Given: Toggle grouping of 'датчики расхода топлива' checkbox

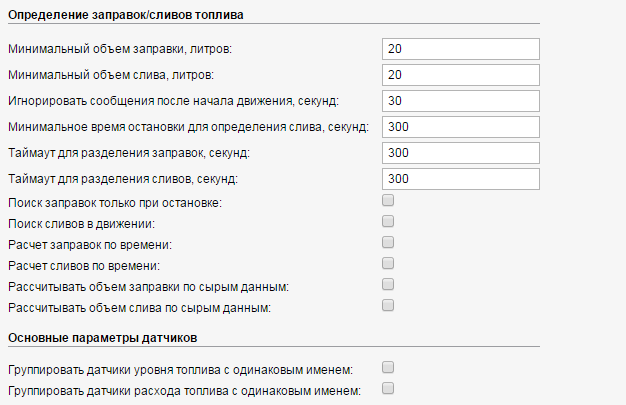Looking at the screenshot, I should [x=388, y=388].
